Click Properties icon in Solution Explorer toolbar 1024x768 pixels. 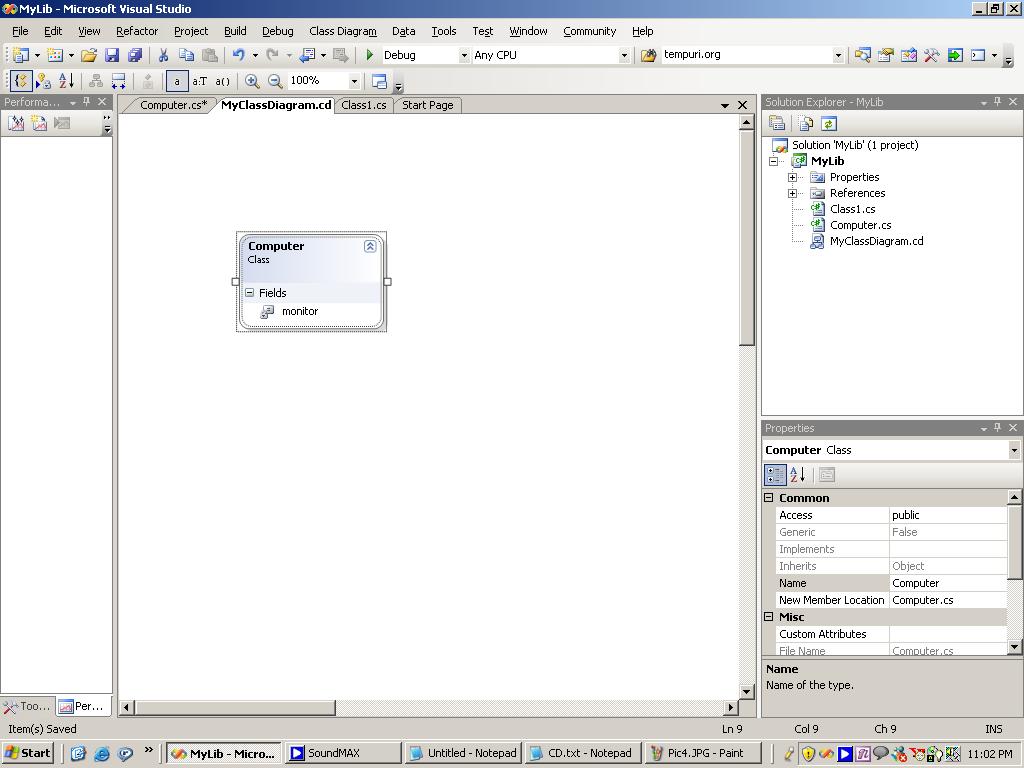coord(776,123)
